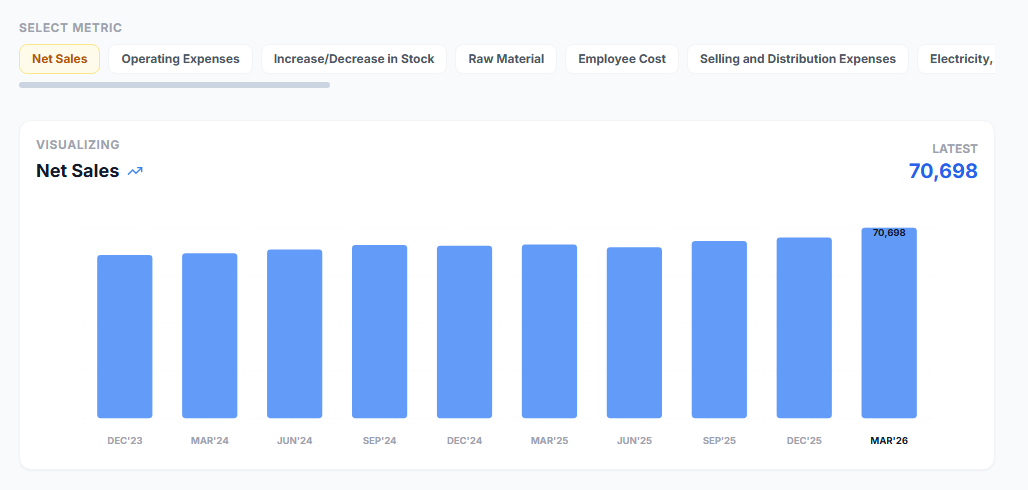Click the SELECT METRIC heading
Viewport: 1028px width, 490px height.
(71, 28)
